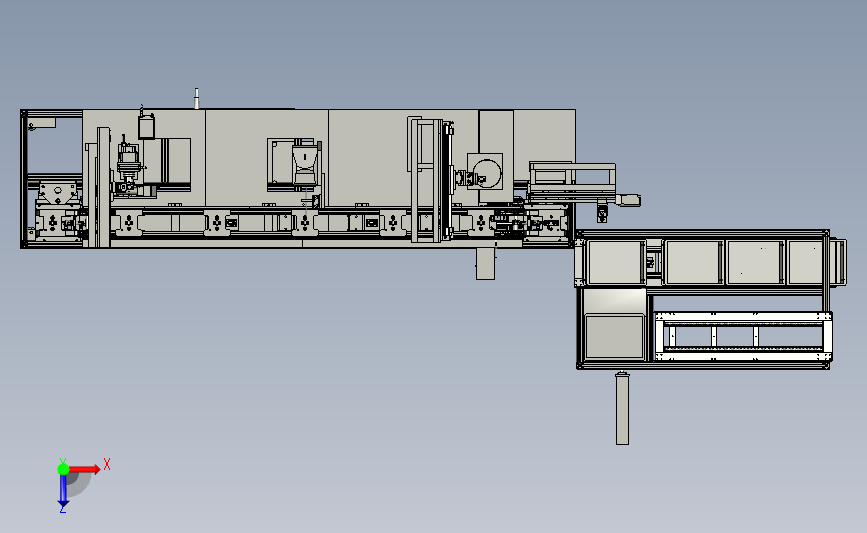Screen dimensions: 867x533
Task: Click the green Y axis dot of the triad
Action: [x=63, y=469]
